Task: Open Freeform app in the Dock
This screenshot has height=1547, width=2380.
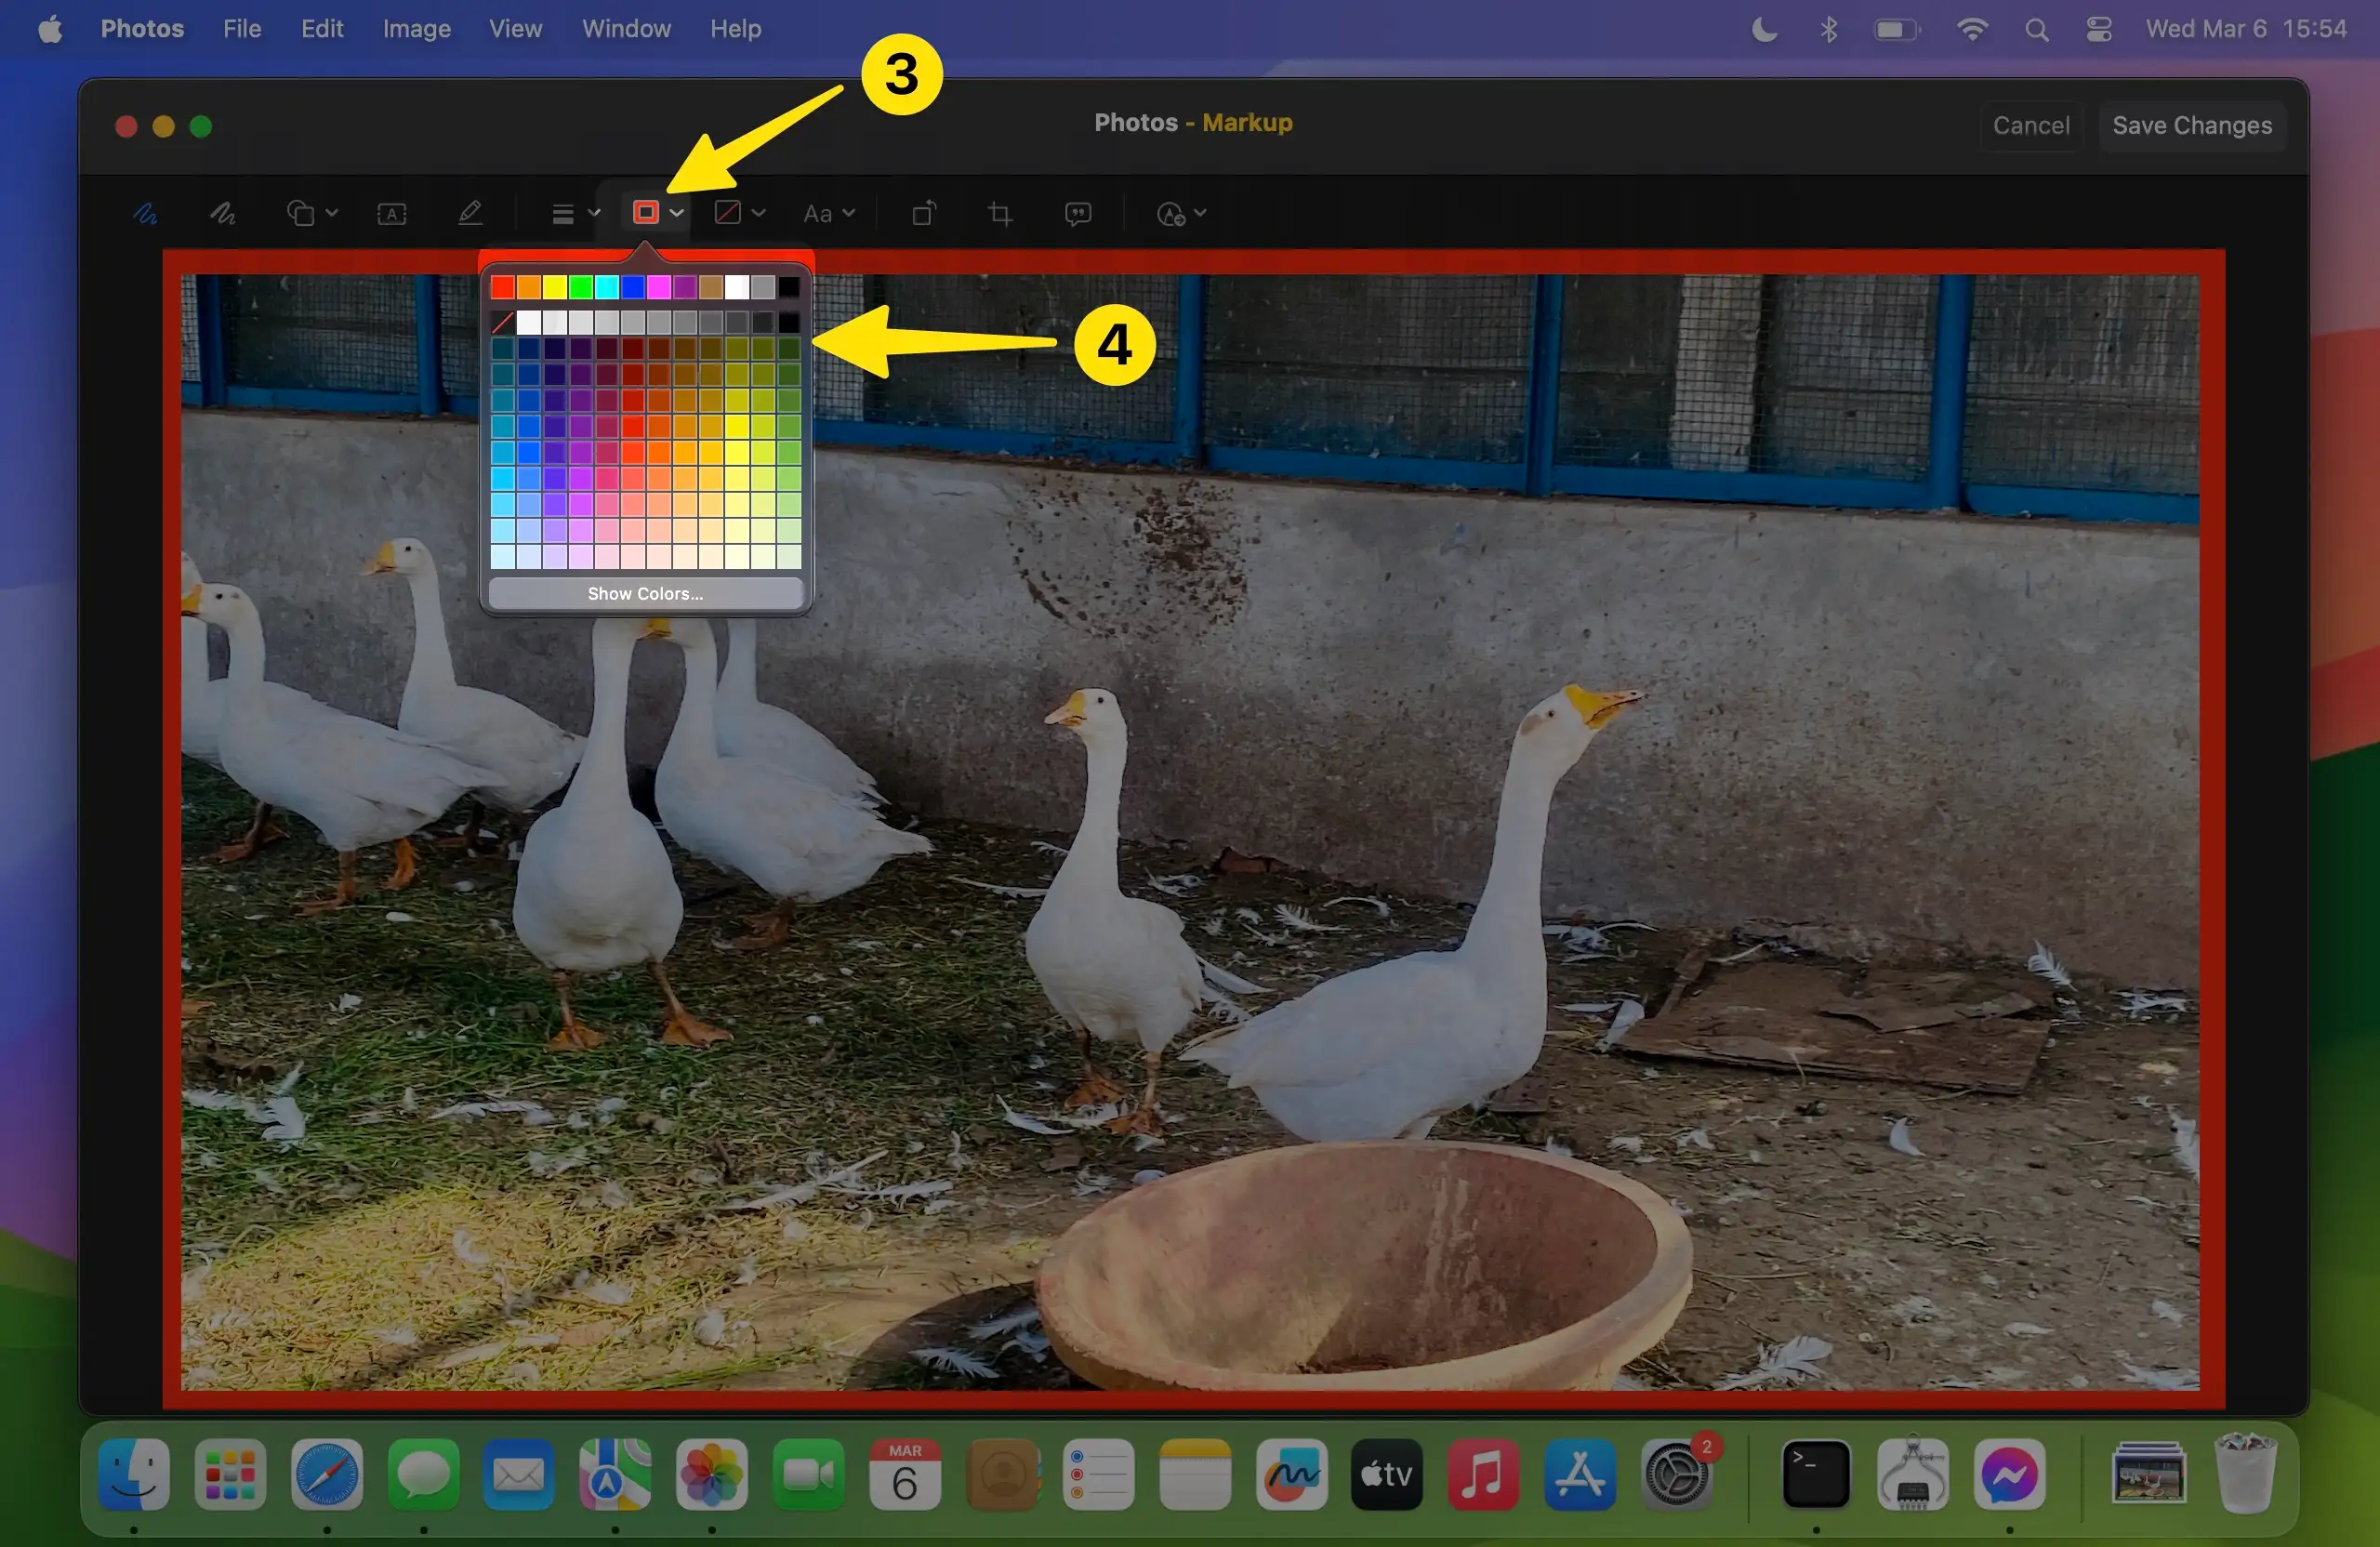Action: click(1291, 1474)
